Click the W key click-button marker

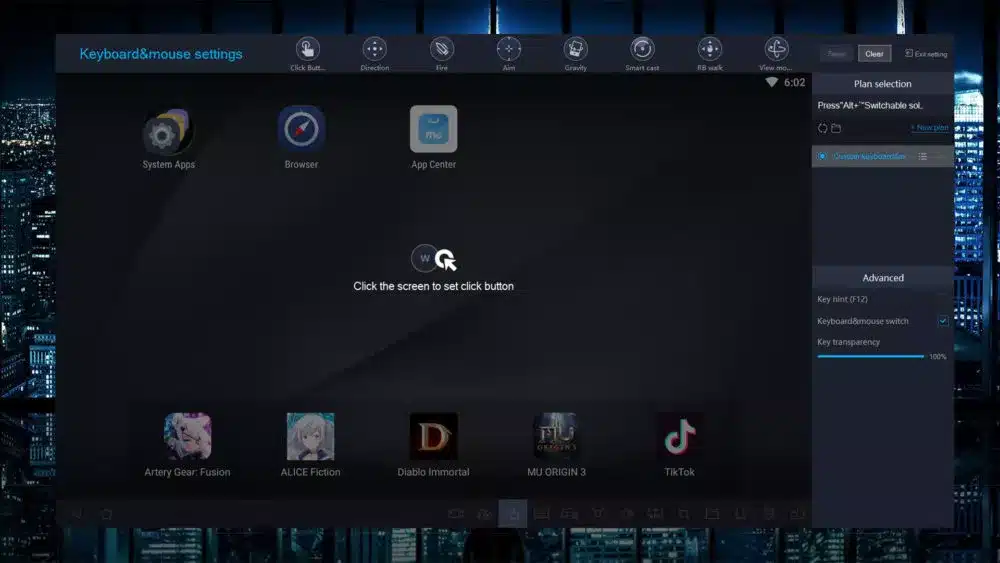(425, 258)
